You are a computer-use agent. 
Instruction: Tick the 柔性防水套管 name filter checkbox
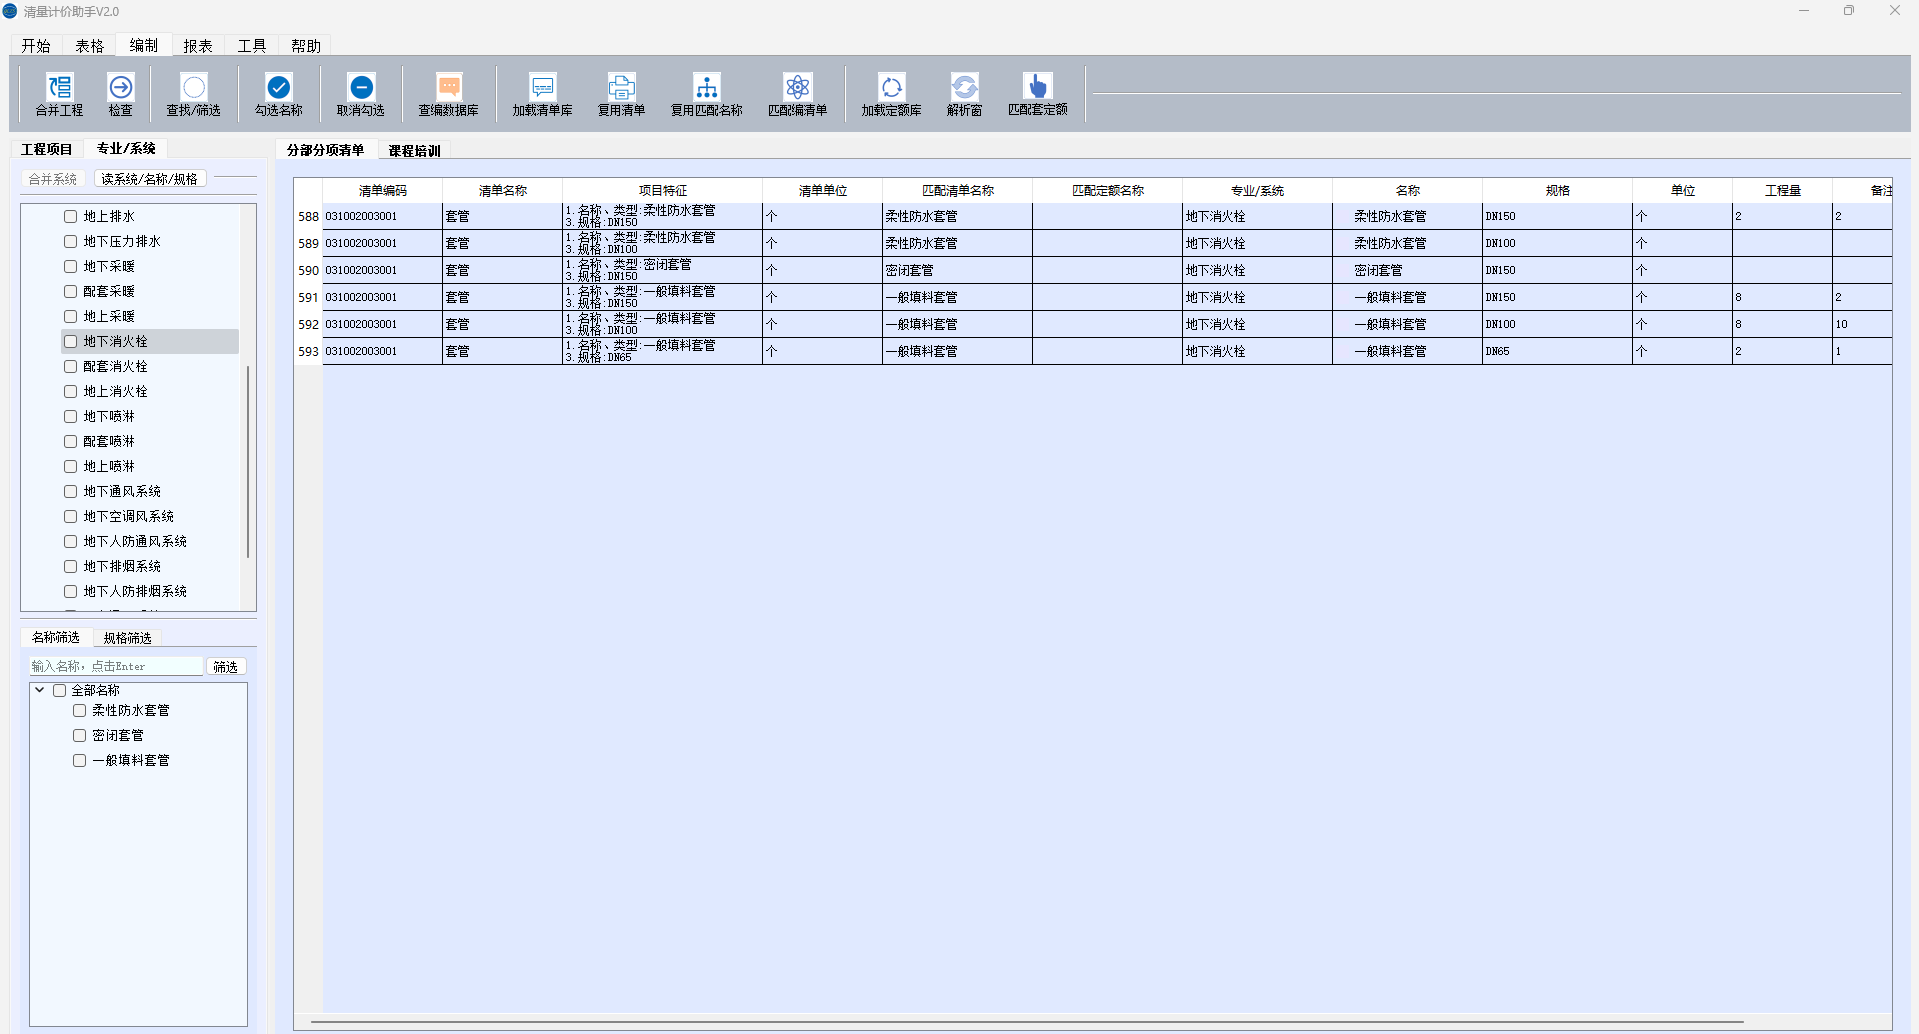coord(80,710)
